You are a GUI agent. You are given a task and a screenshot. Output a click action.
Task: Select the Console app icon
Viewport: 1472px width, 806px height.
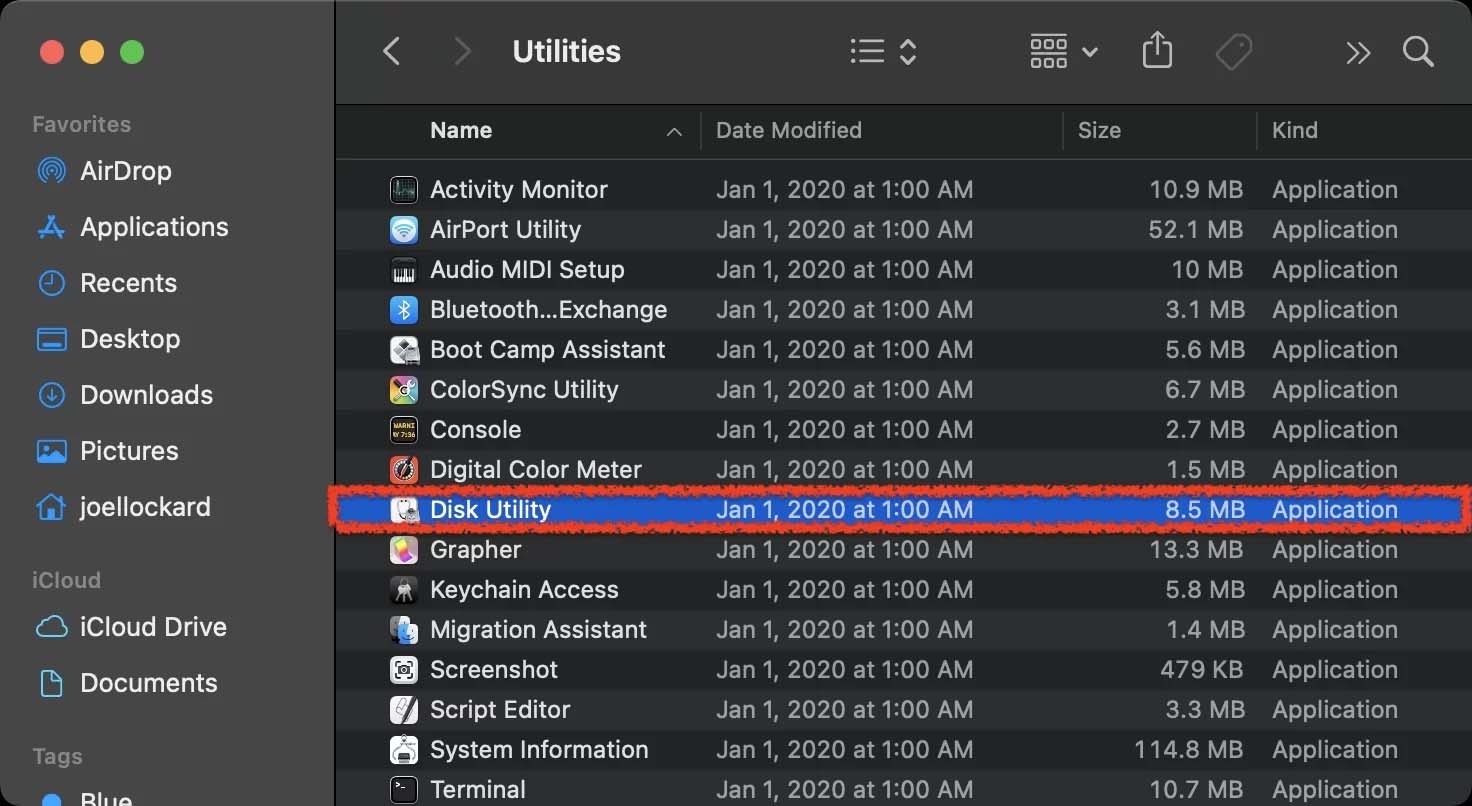pyautogui.click(x=403, y=429)
